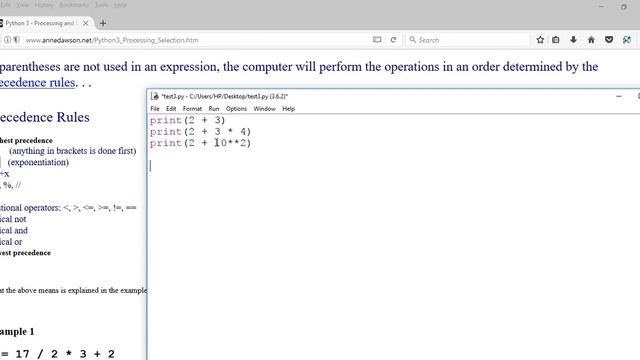Reload the current page

393,40
